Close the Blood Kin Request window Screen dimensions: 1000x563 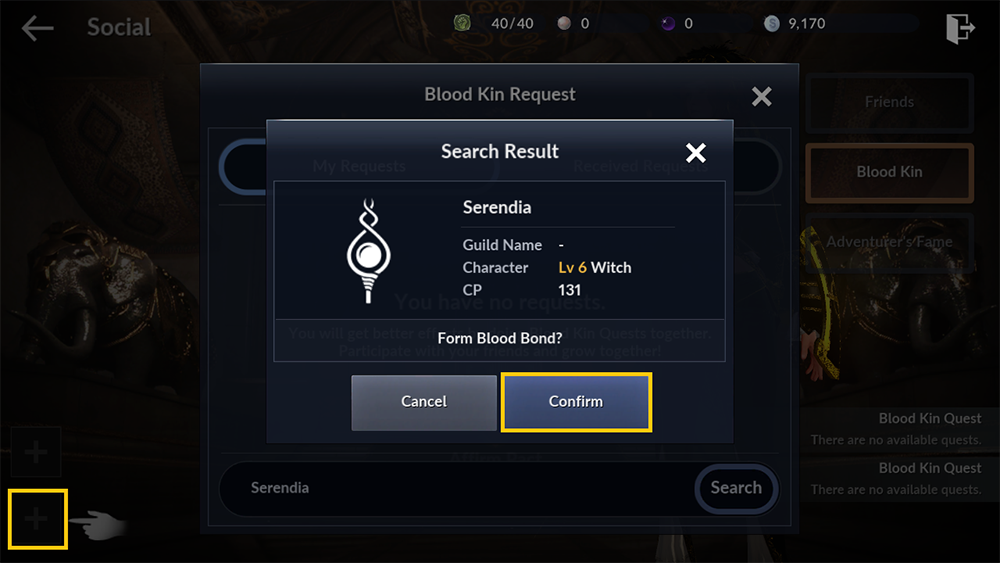point(761,96)
